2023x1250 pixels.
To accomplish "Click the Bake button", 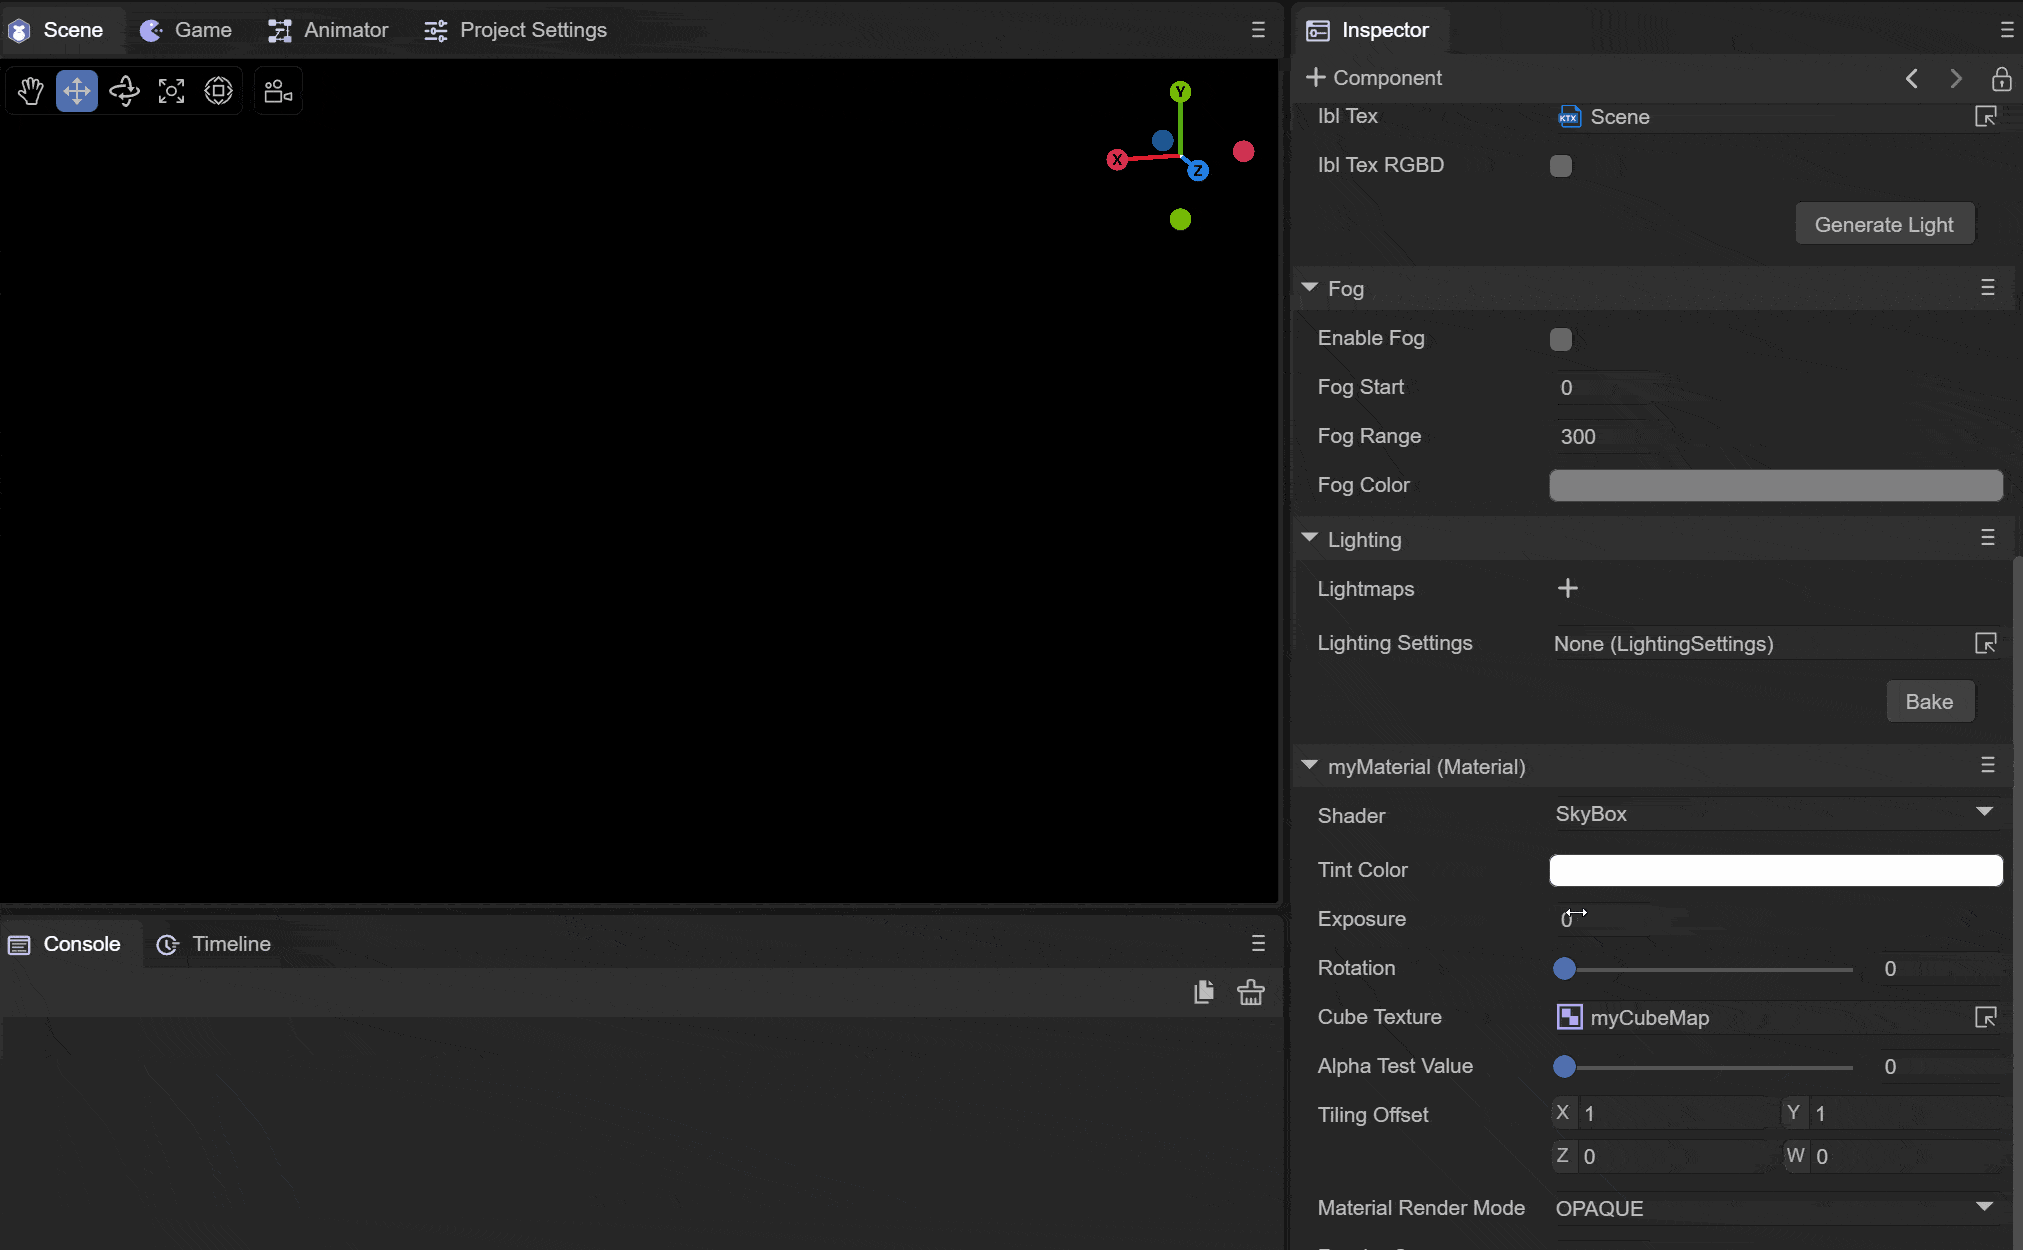I will click(1929, 702).
